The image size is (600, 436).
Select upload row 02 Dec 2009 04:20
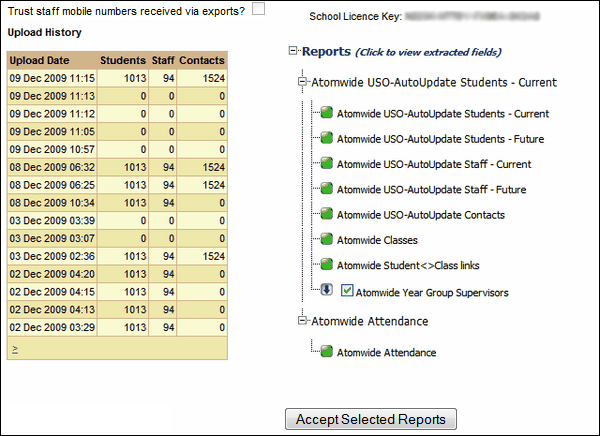pyautogui.click(x=117, y=274)
